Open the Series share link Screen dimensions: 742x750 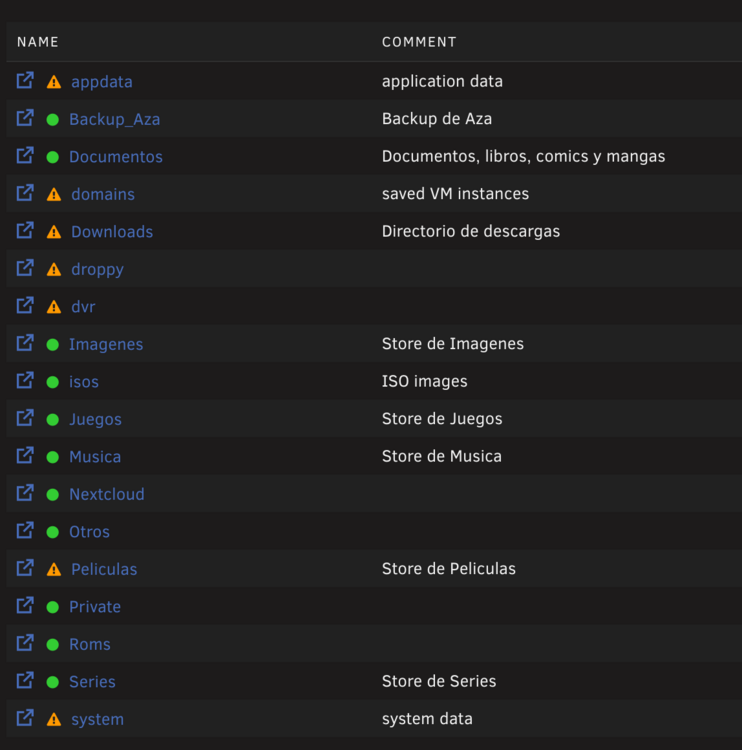click(x=92, y=682)
